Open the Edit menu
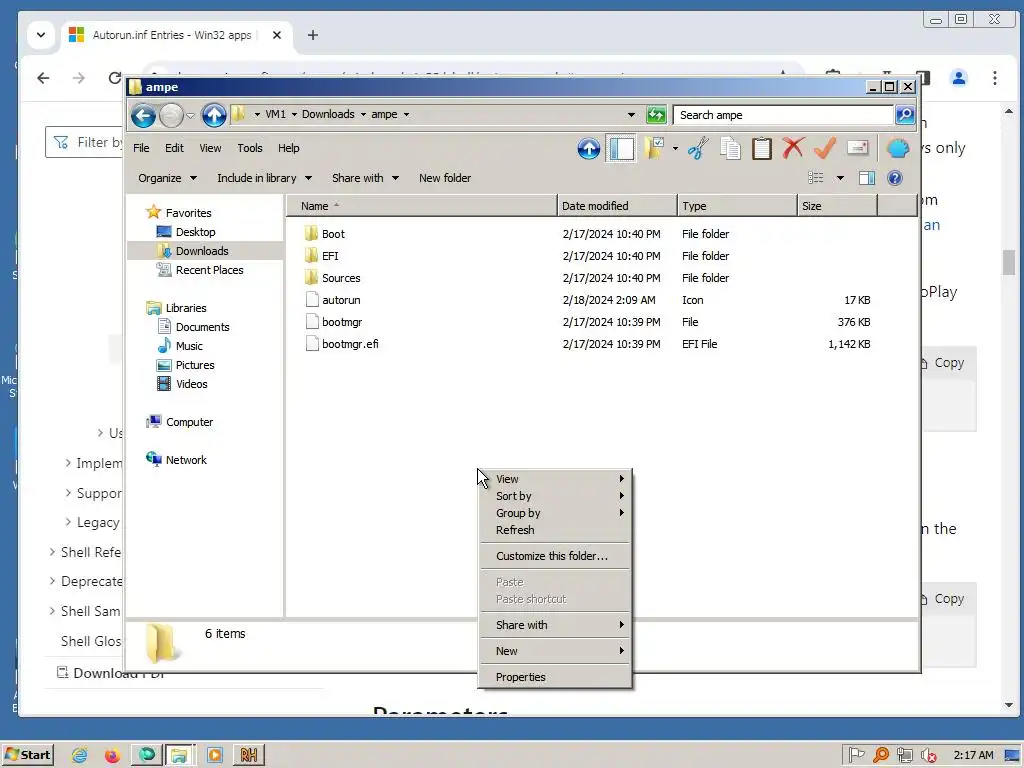This screenshot has width=1024, height=768. pyautogui.click(x=174, y=148)
